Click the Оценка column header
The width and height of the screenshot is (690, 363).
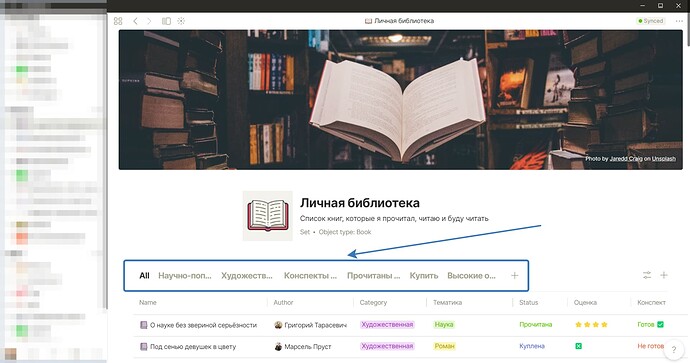click(585, 303)
